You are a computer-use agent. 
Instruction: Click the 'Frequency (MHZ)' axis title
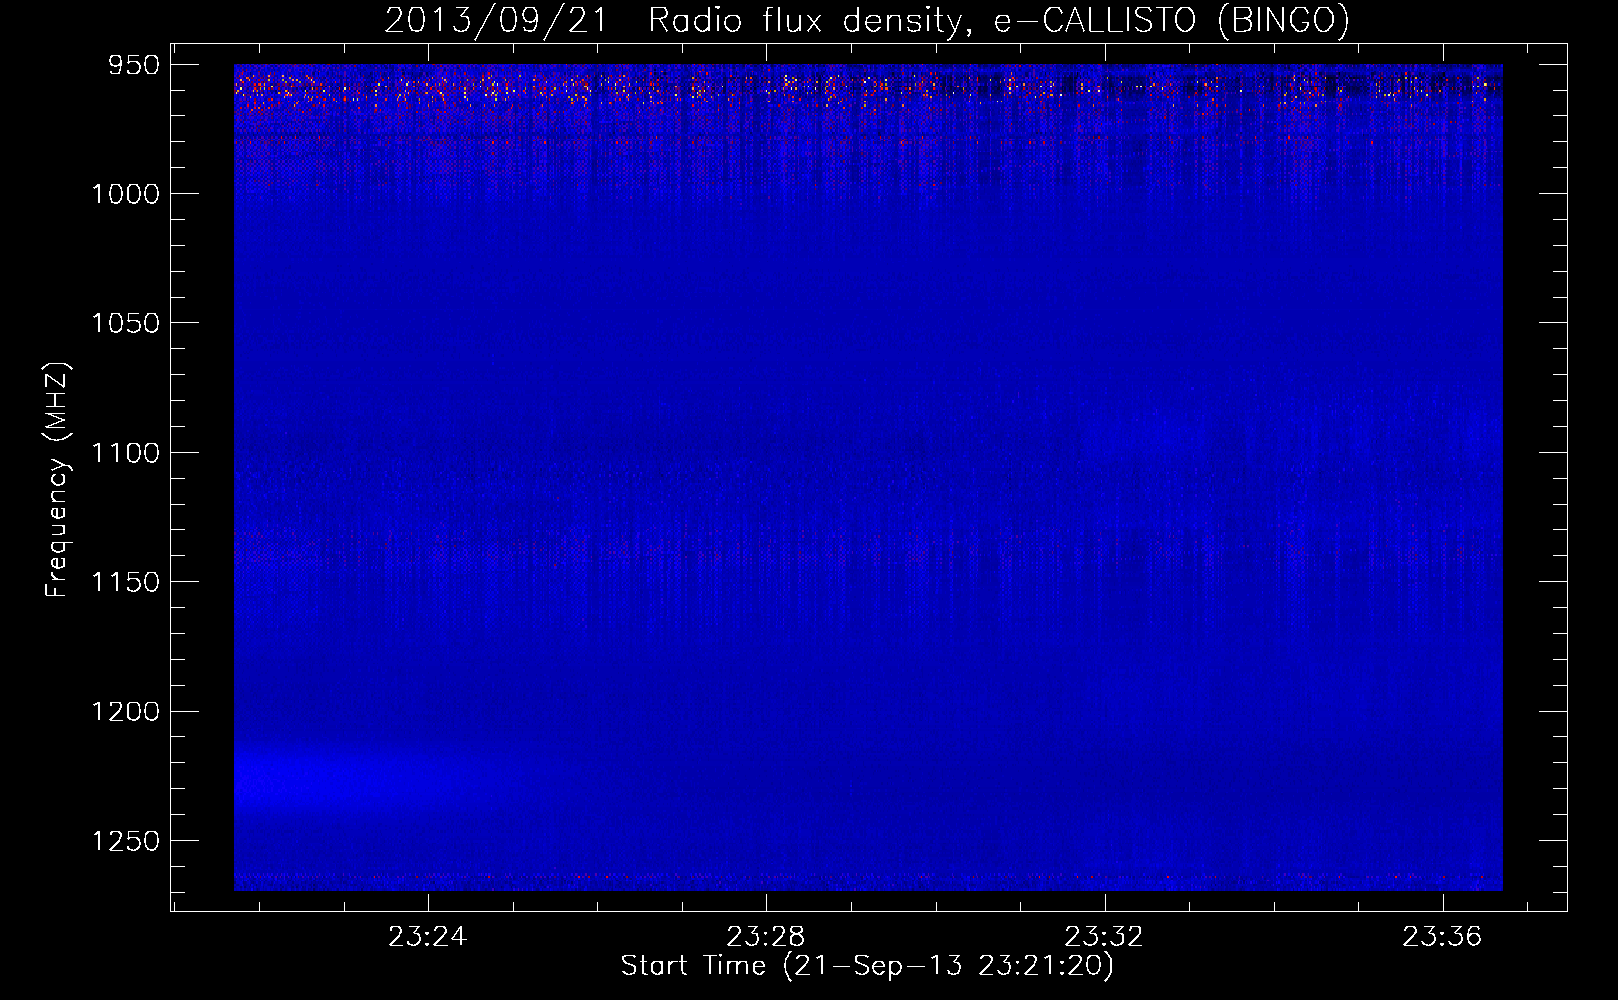pyautogui.click(x=57, y=480)
